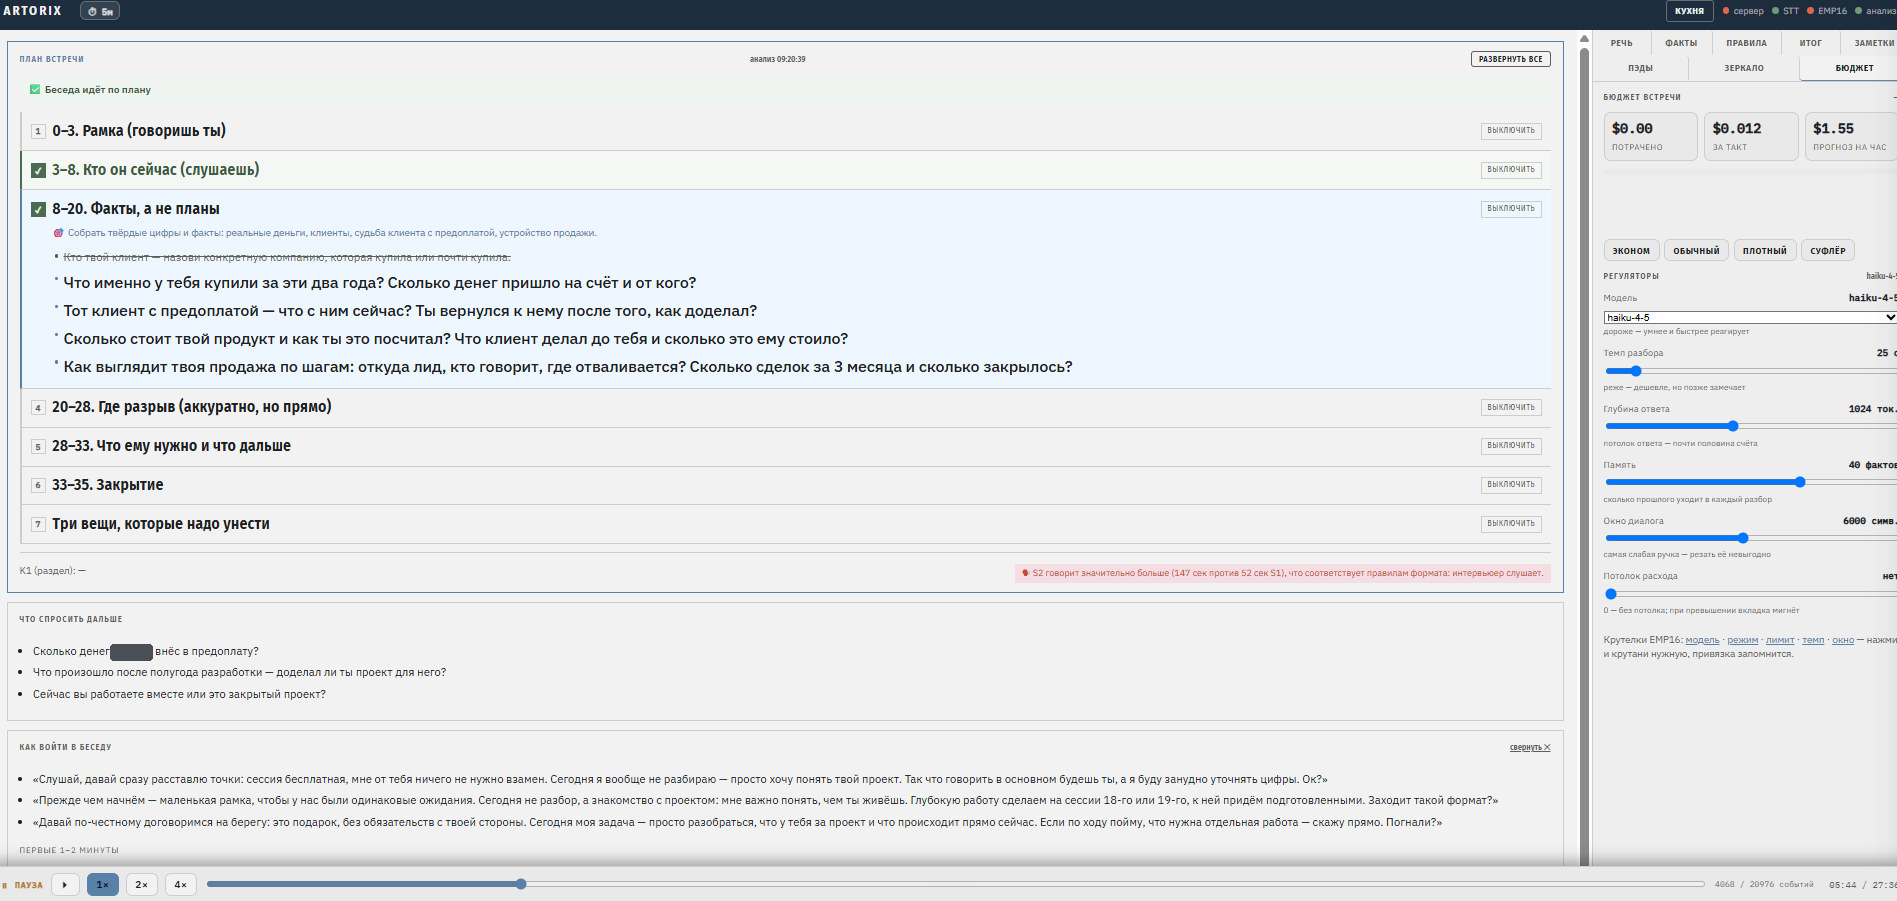The width and height of the screenshot is (1897, 901).
Task: Select the Эконом budget preset
Action: click(1631, 251)
